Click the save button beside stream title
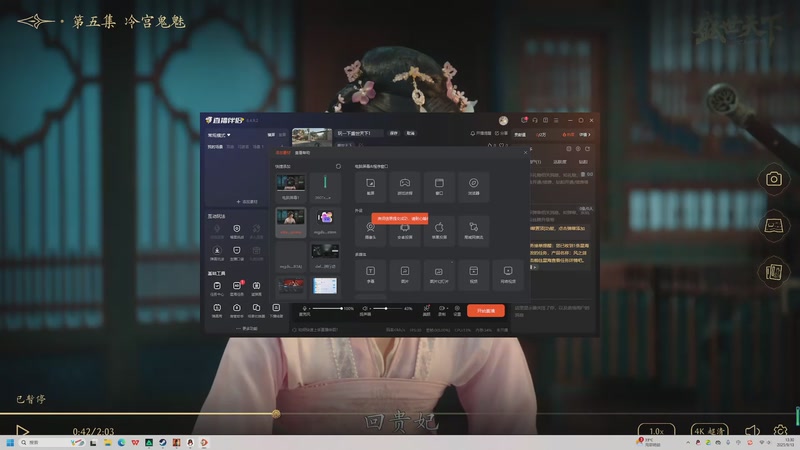The image size is (800, 450). pos(393,133)
